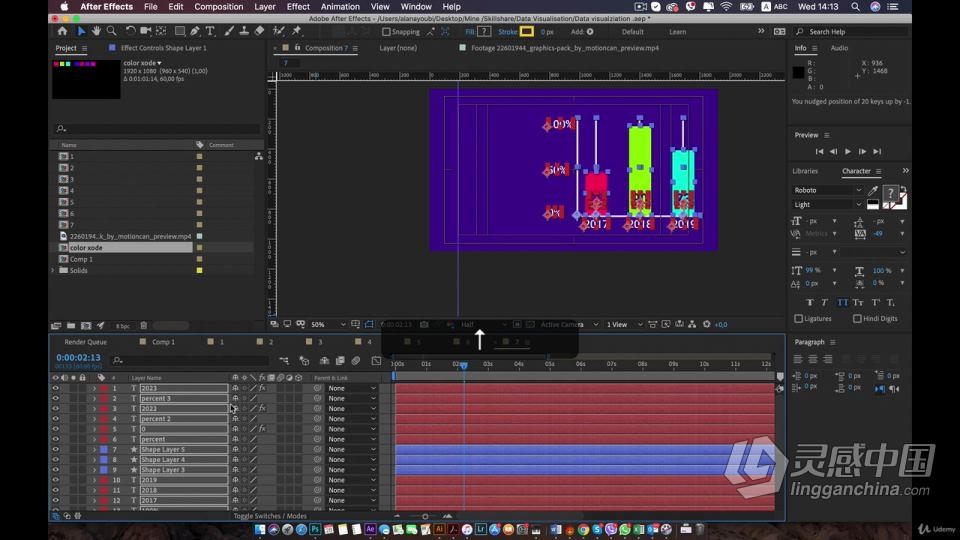The image size is (960, 540).
Task: Toggle the Hindi Digits checkbox
Action: tap(857, 318)
